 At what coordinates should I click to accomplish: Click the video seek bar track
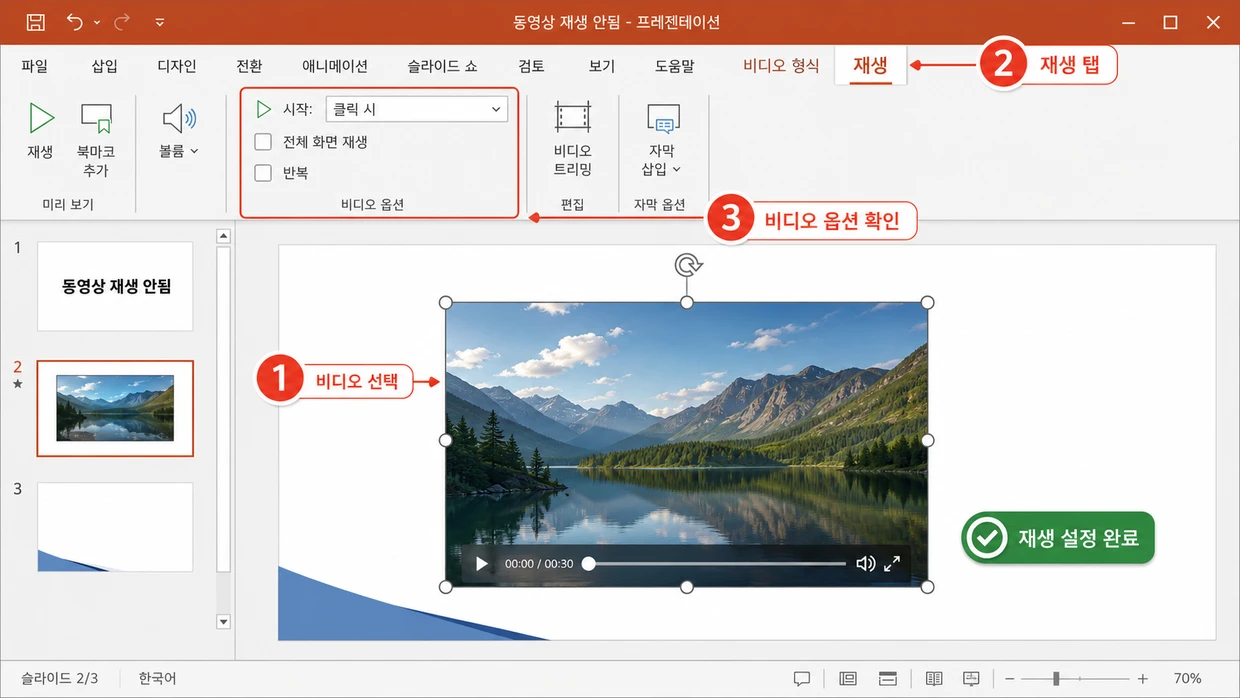click(716, 564)
